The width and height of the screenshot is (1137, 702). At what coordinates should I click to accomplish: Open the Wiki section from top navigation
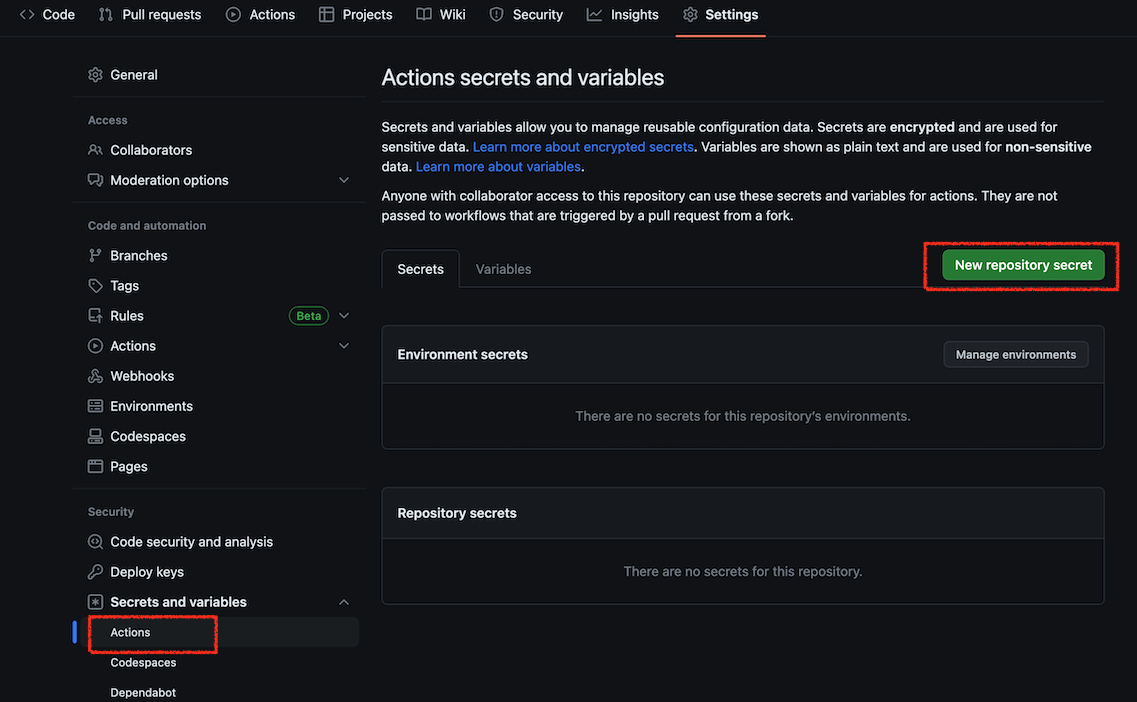tap(440, 14)
